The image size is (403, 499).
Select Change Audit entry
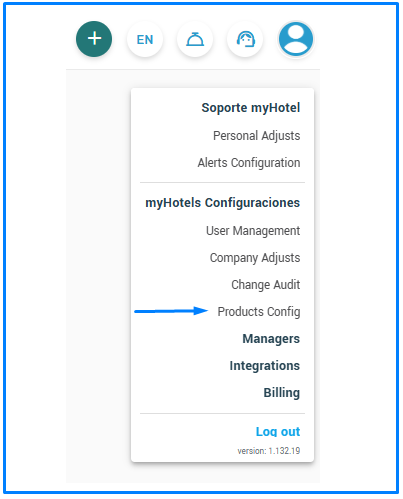click(x=265, y=285)
